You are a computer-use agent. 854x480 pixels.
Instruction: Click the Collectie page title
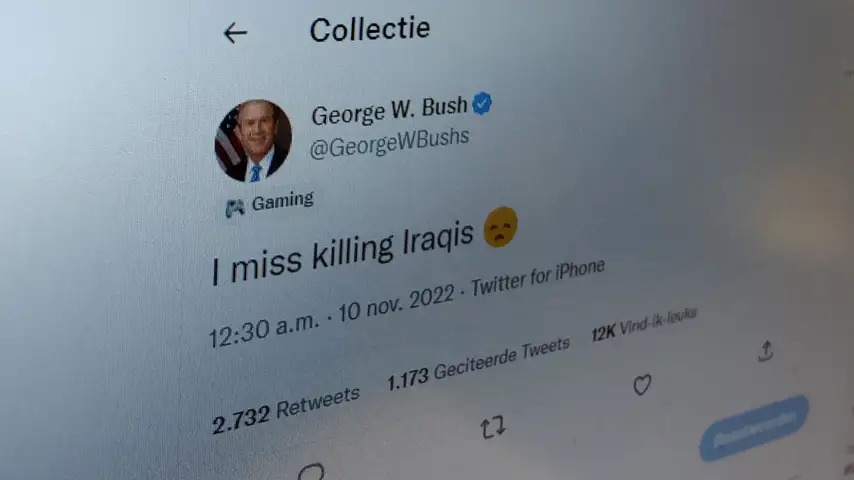point(370,29)
